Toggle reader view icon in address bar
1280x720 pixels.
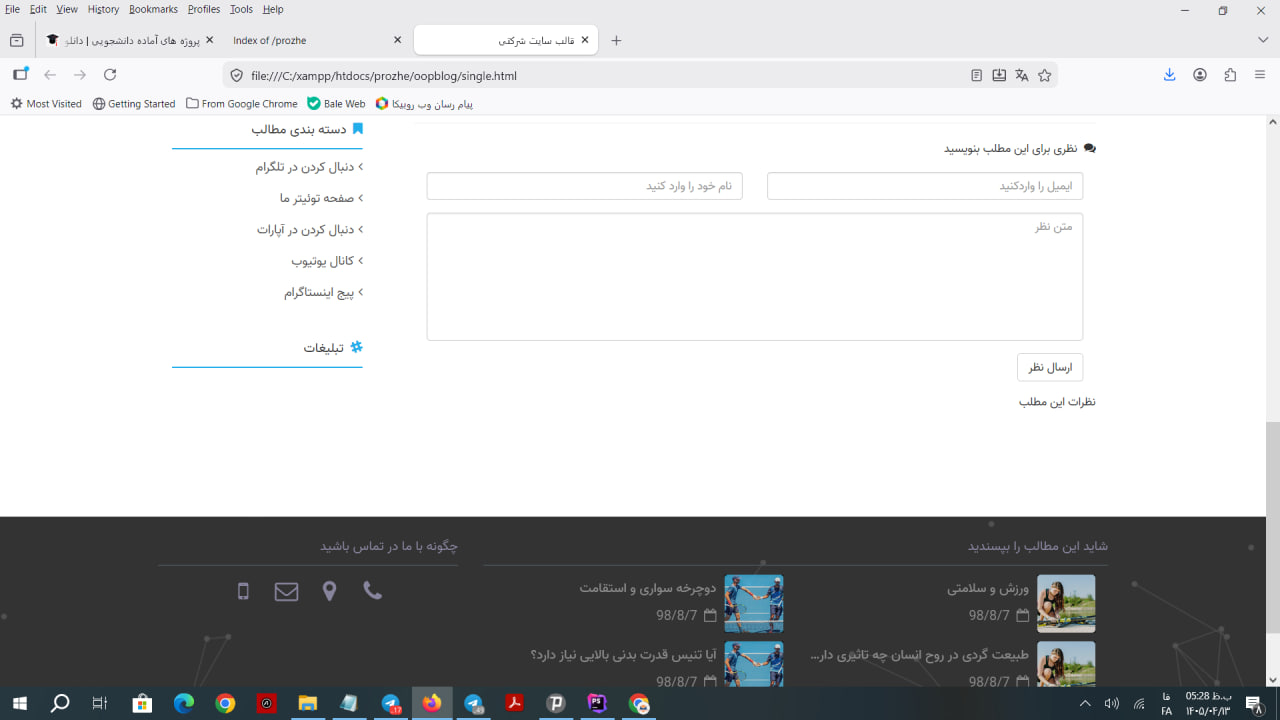coord(976,75)
